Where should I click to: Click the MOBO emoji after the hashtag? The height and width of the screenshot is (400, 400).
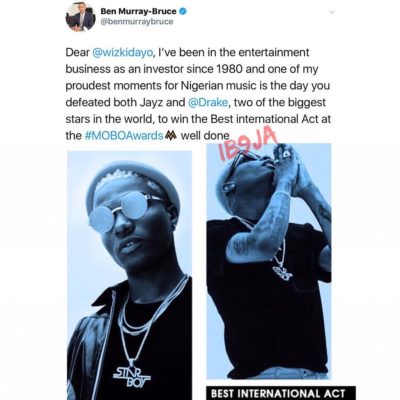[171, 136]
